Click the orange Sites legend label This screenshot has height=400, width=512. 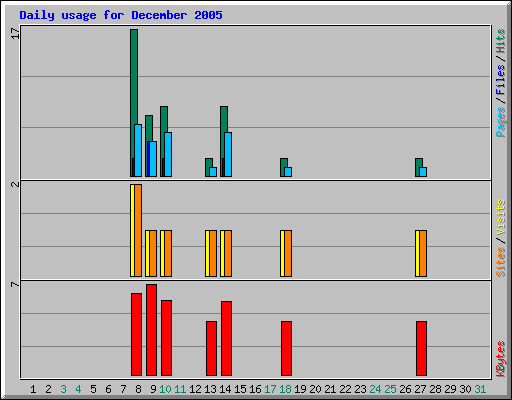[x=500, y=262]
